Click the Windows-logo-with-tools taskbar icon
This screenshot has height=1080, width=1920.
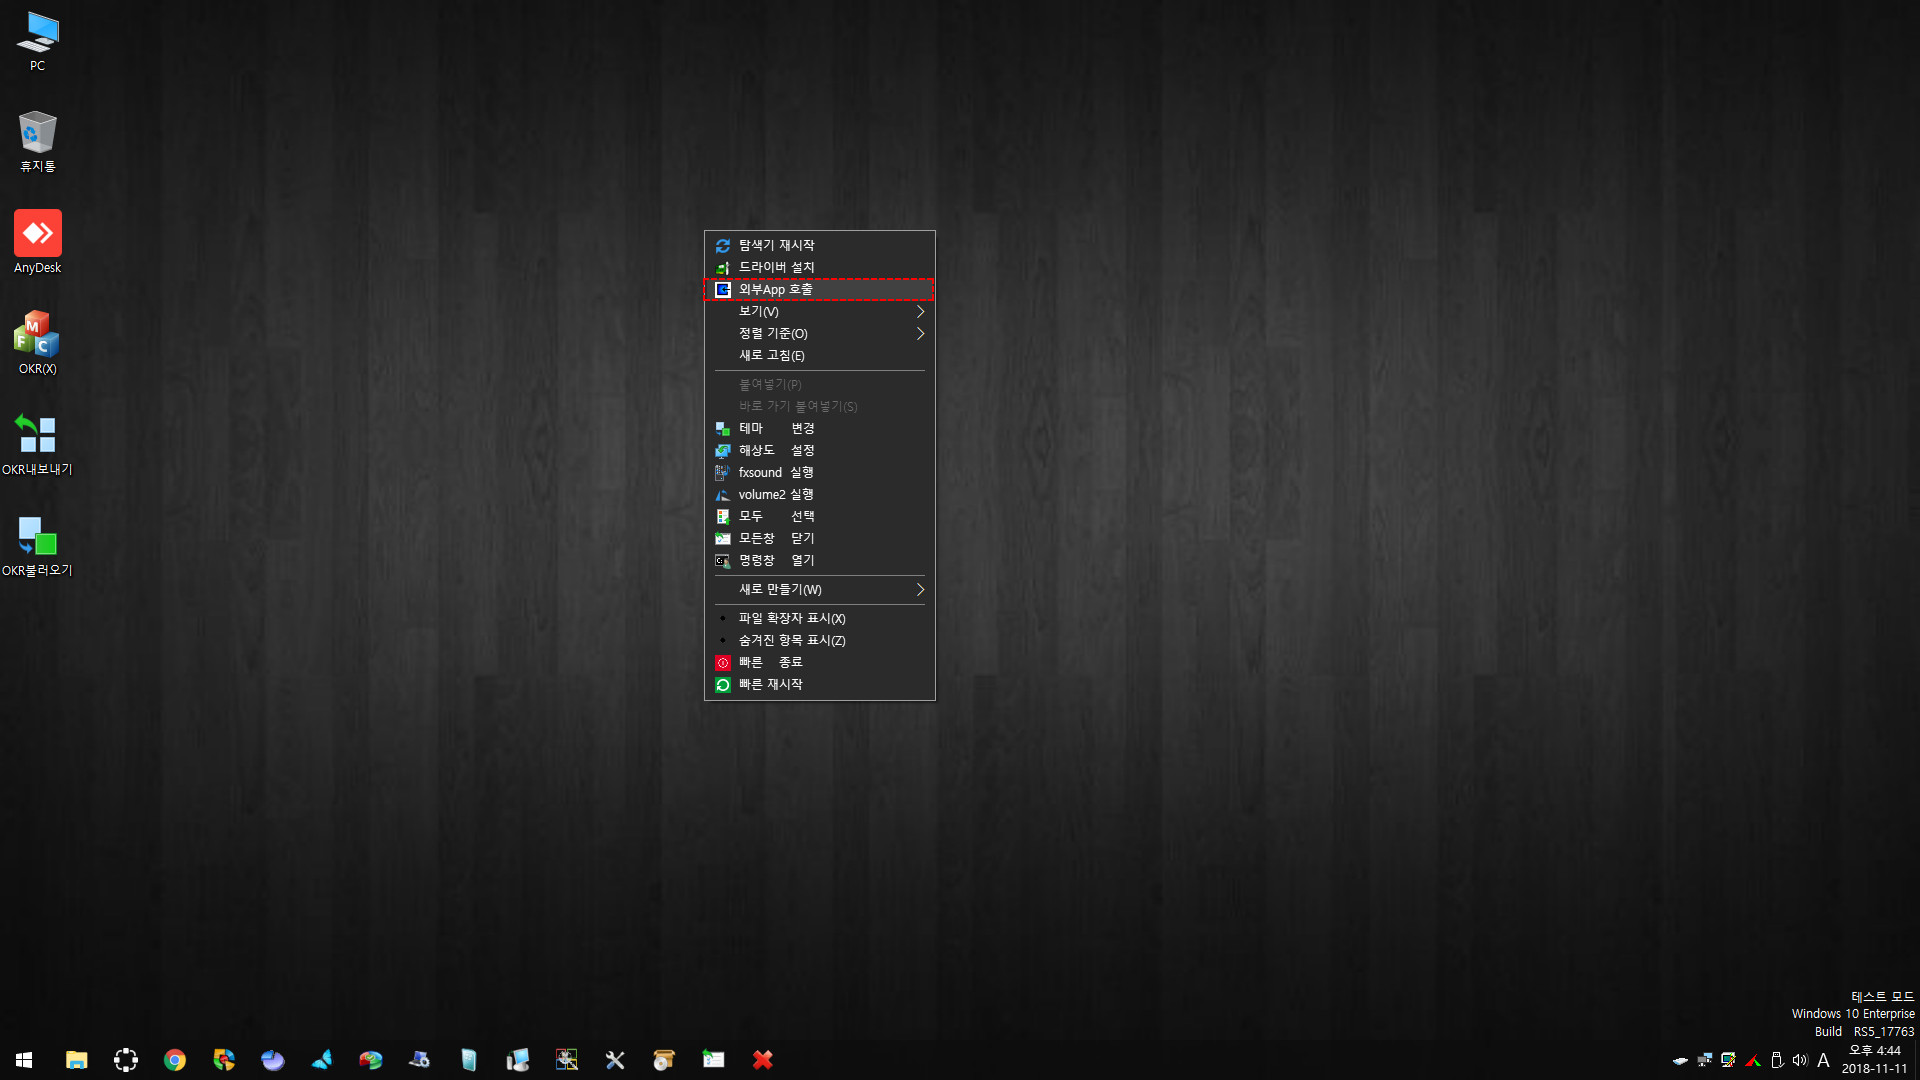click(x=567, y=1060)
